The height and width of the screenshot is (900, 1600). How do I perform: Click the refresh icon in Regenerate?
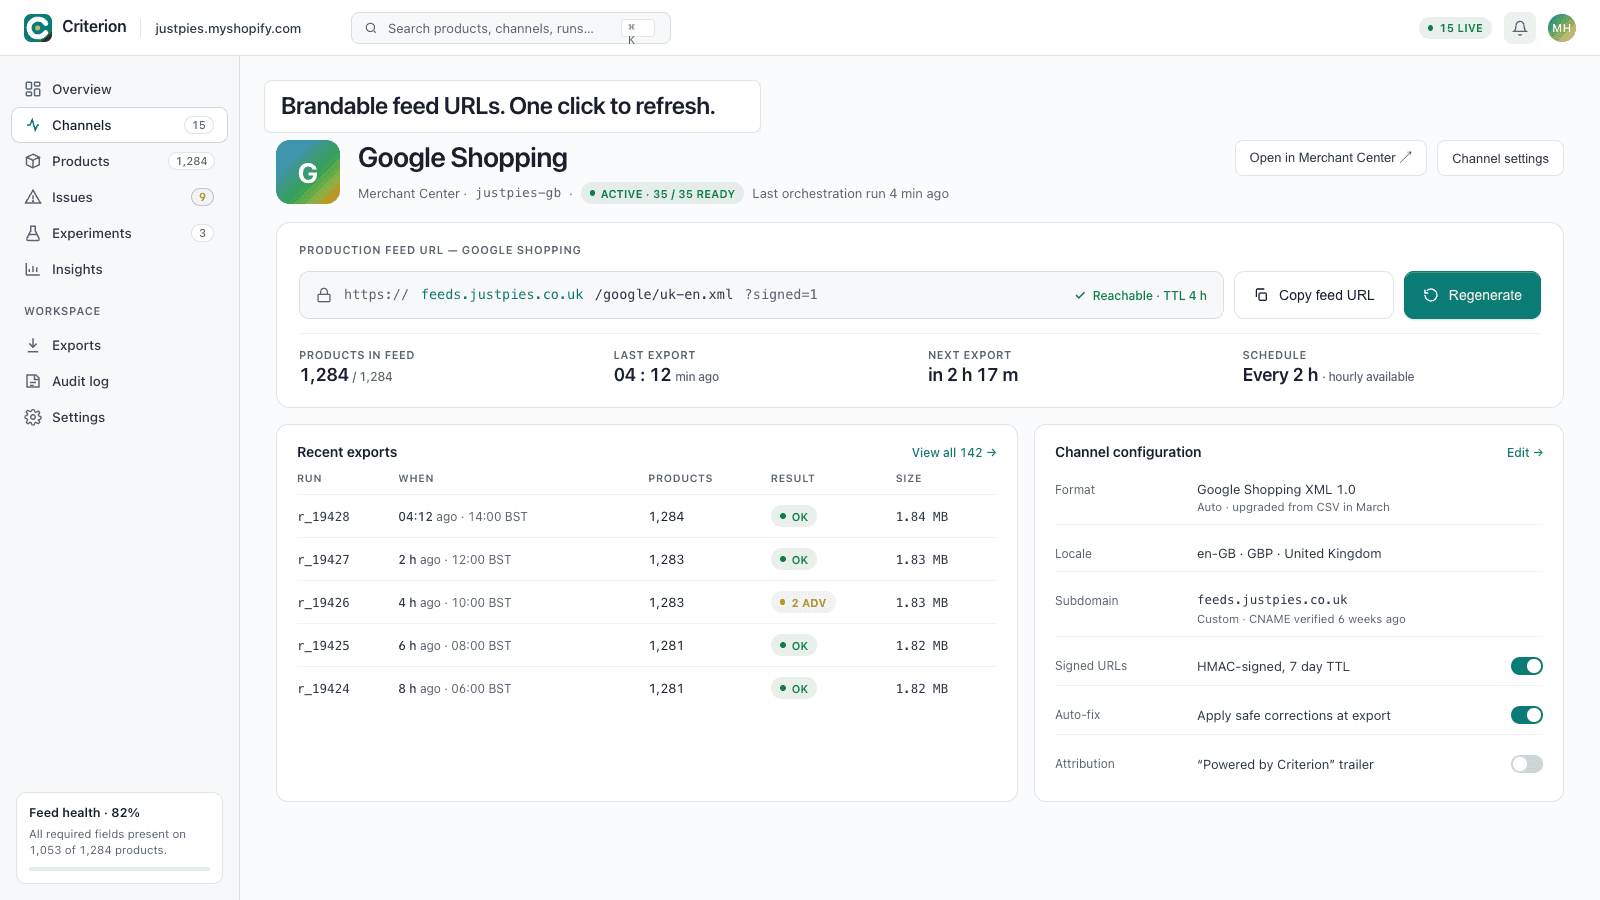click(x=1431, y=295)
